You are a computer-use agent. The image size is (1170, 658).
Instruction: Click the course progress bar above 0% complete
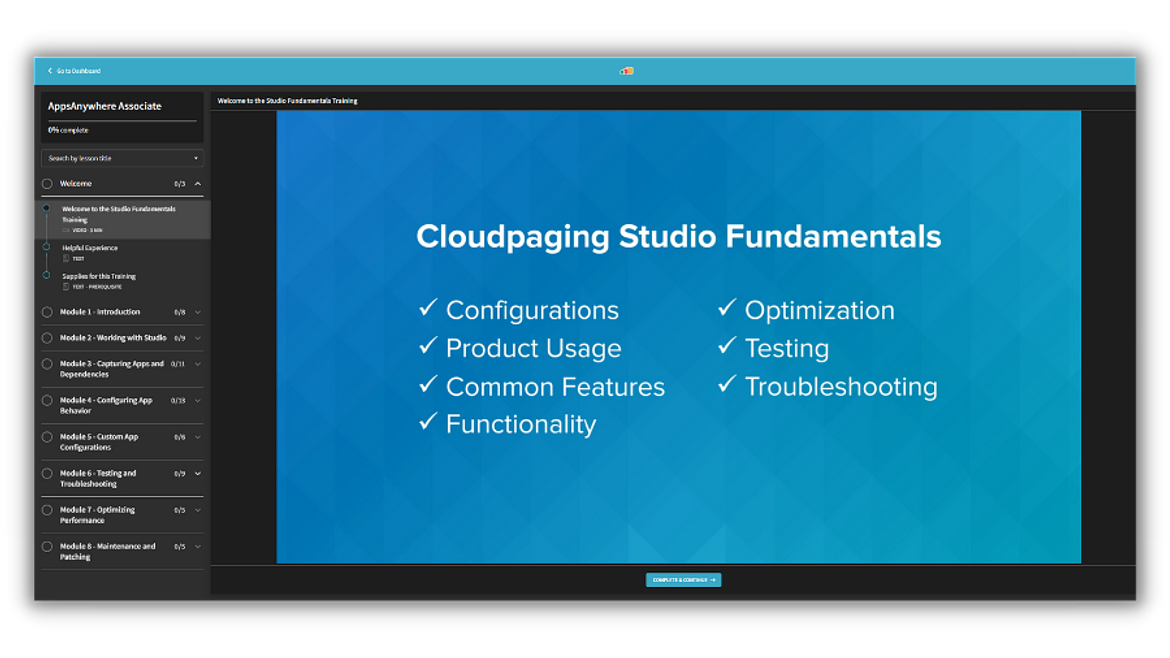122,120
